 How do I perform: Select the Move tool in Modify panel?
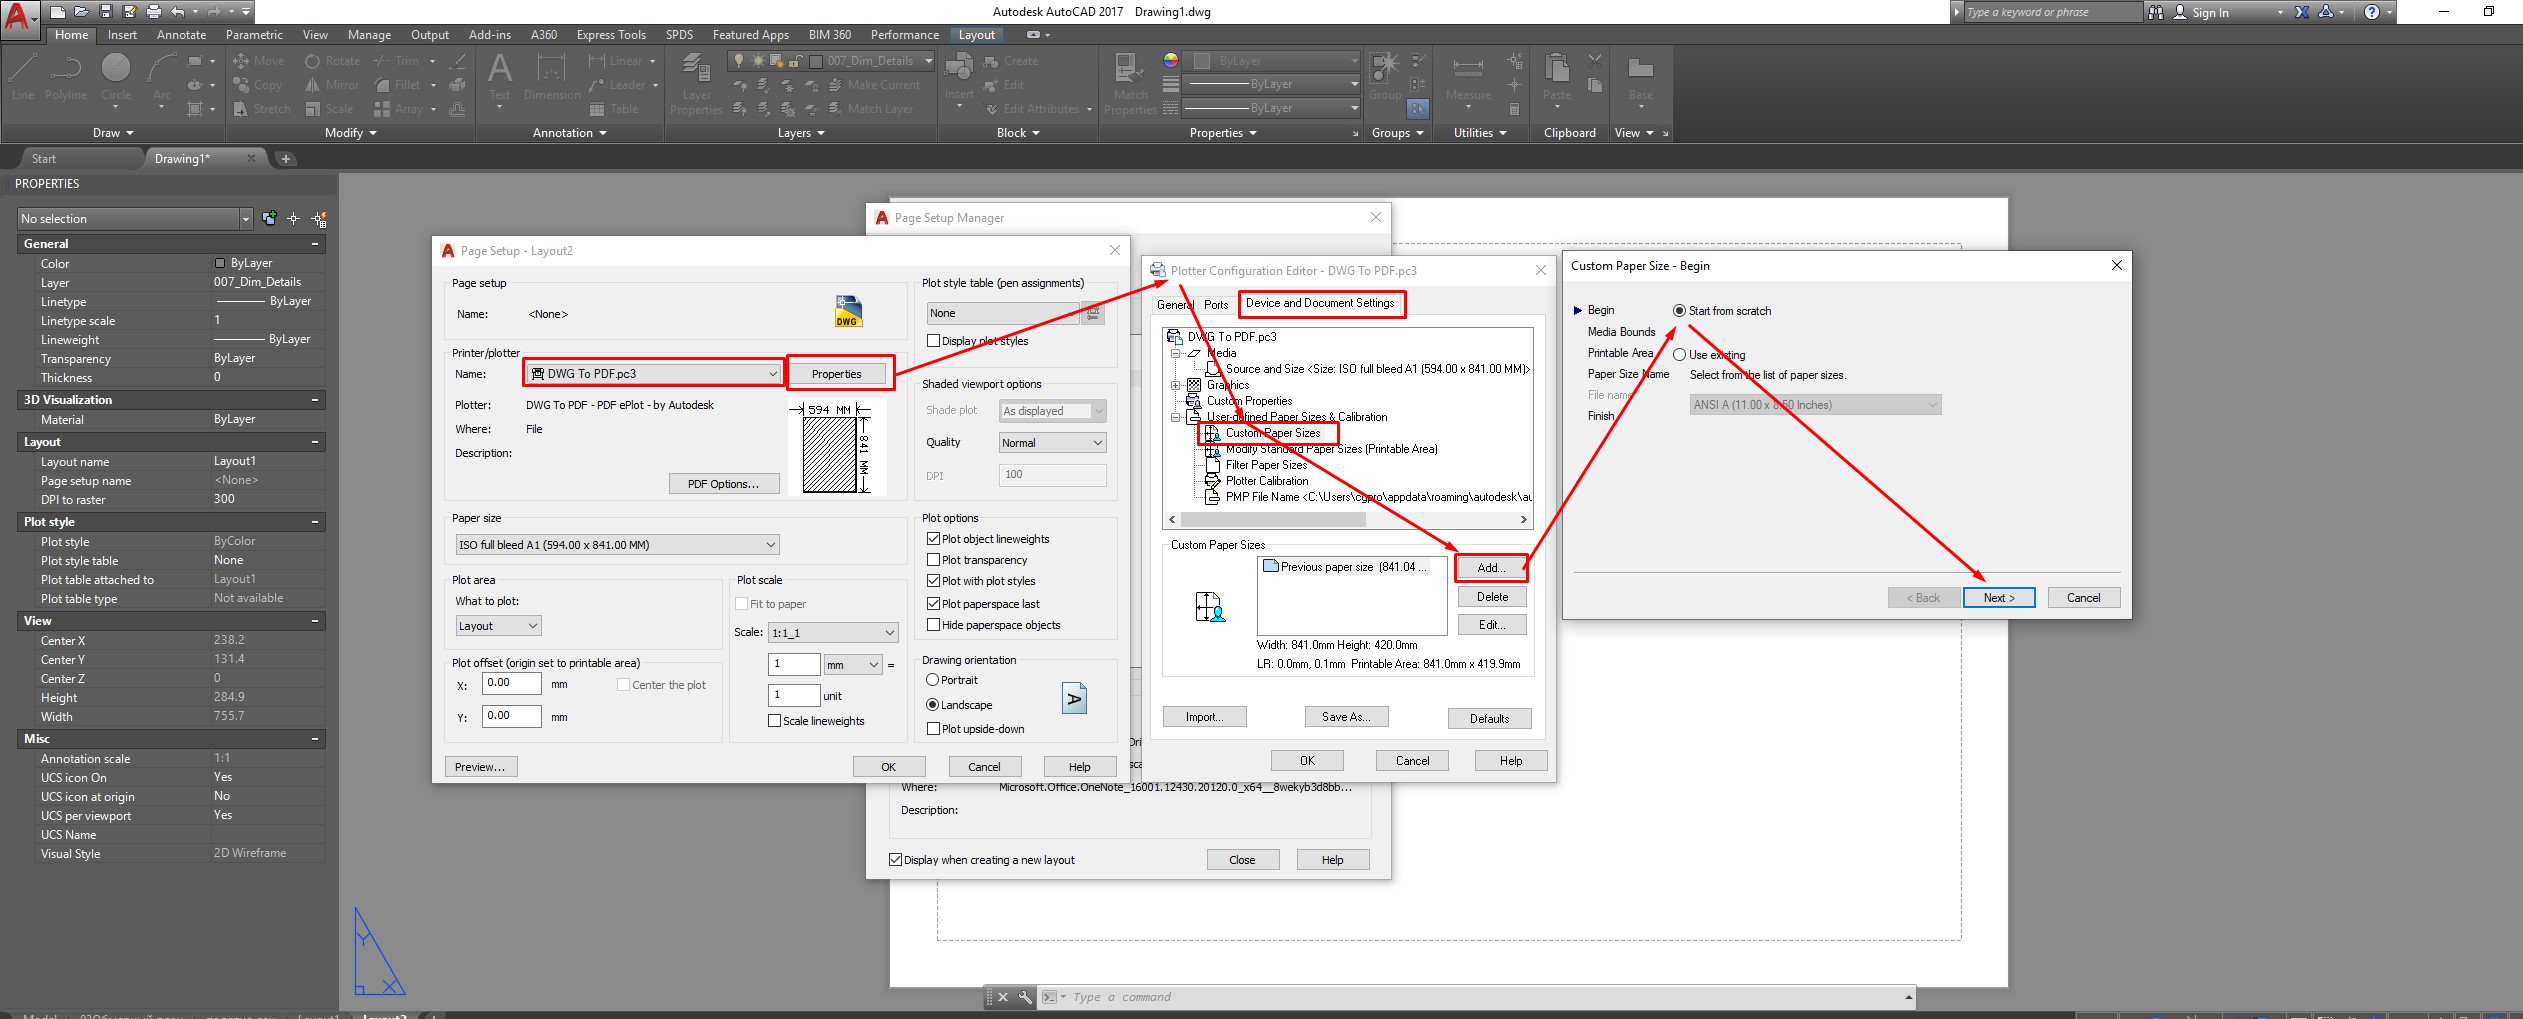pyautogui.click(x=259, y=61)
